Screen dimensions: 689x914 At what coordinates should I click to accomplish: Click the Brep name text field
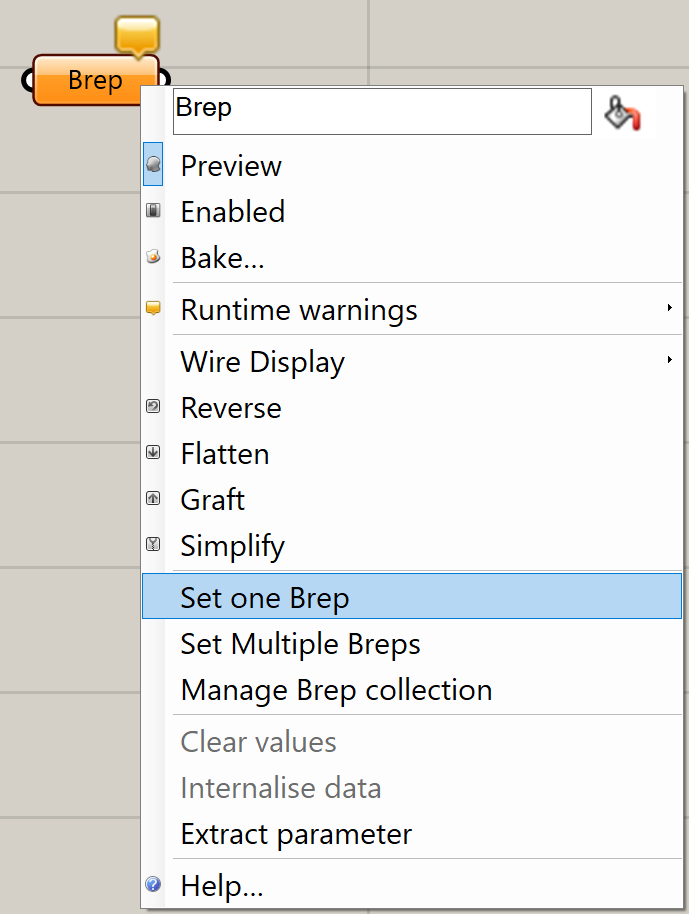point(382,110)
